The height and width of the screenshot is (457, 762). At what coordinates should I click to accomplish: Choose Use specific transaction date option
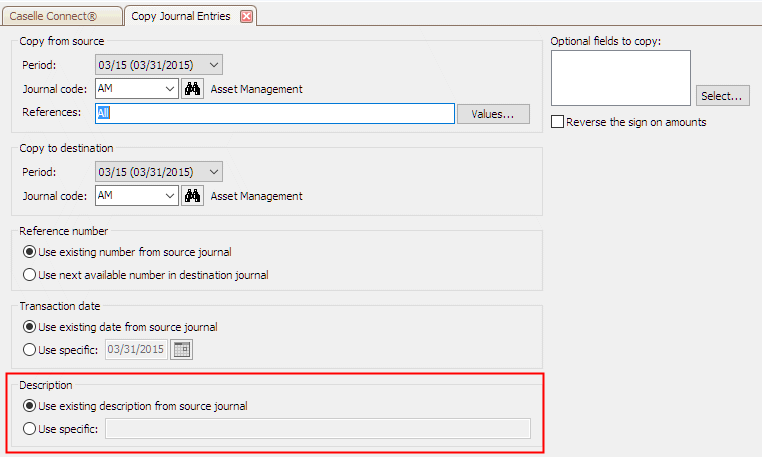(x=29, y=349)
